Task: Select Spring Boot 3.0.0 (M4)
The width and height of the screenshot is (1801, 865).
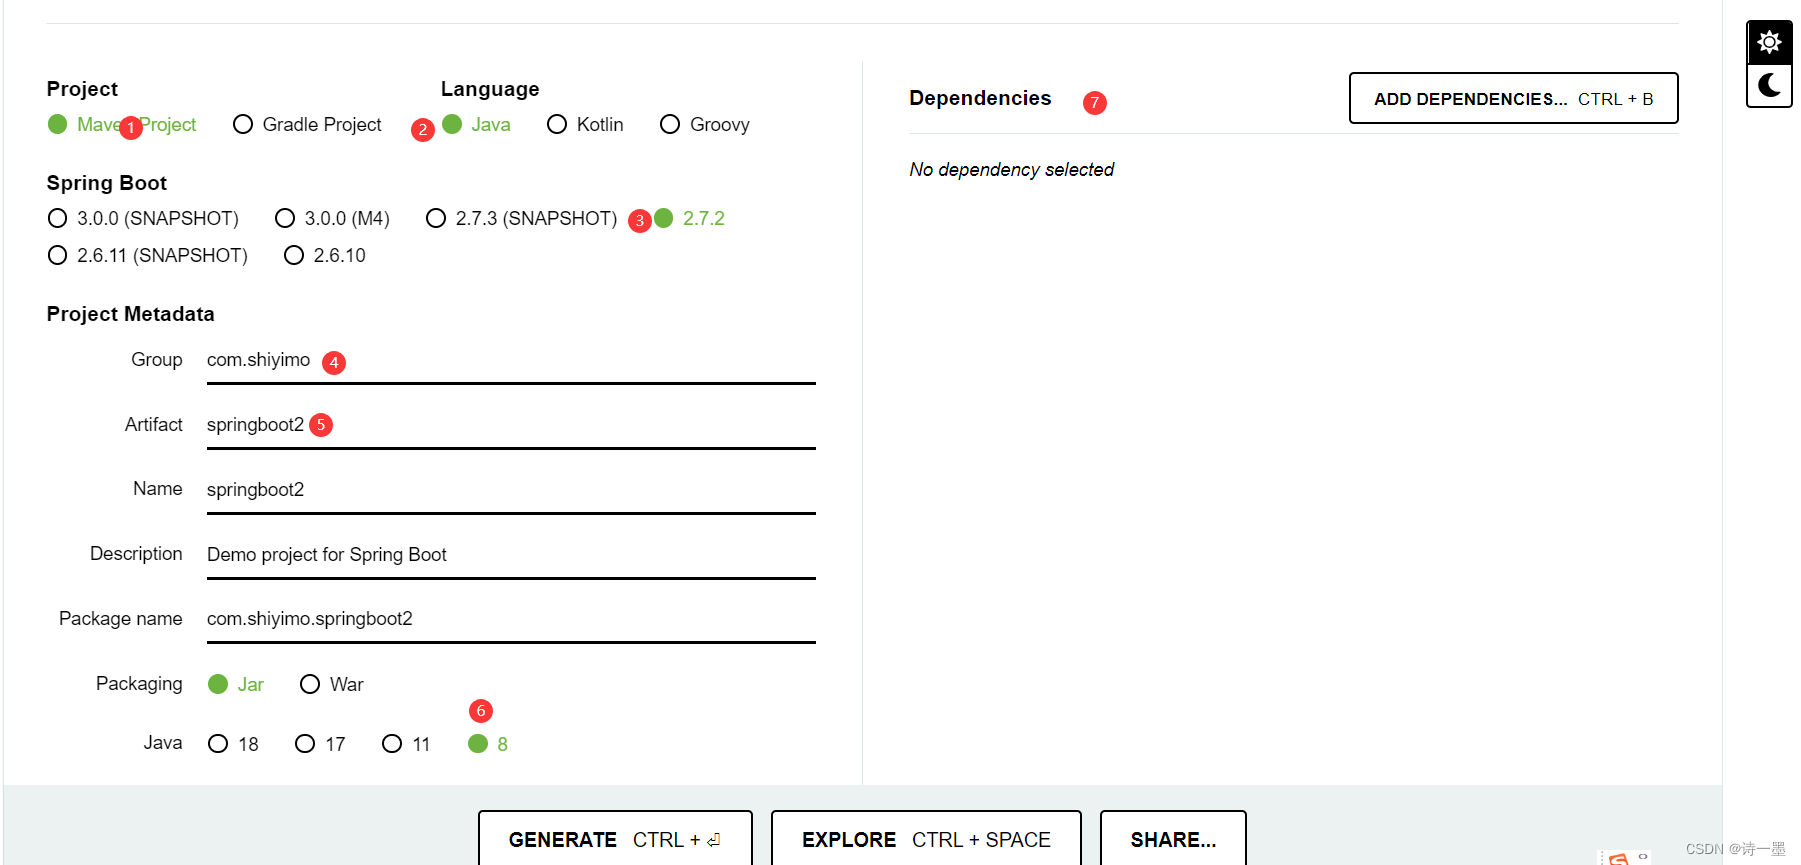Action: click(332, 218)
